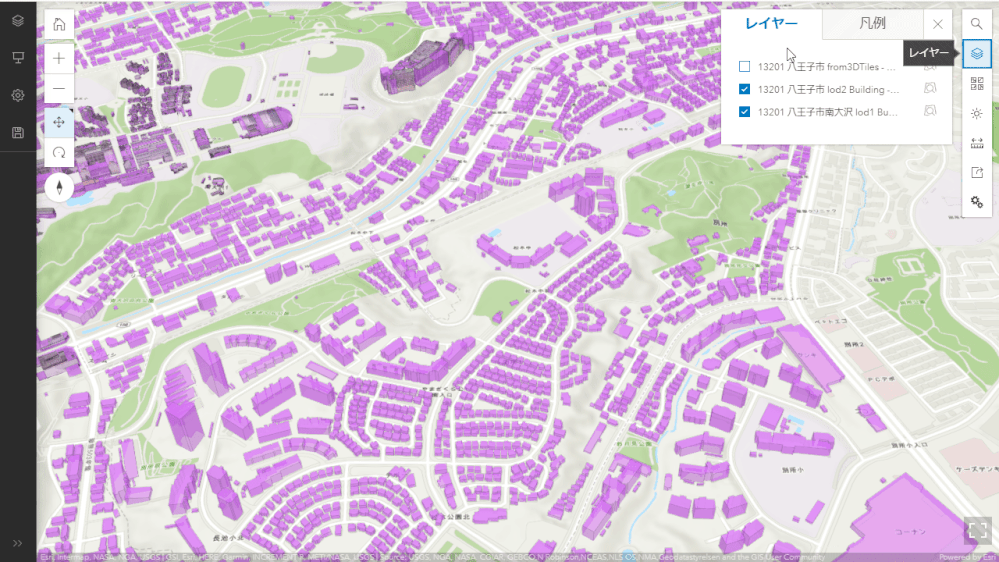Zoom to the lod2 Building layer extent

[x=930, y=89]
